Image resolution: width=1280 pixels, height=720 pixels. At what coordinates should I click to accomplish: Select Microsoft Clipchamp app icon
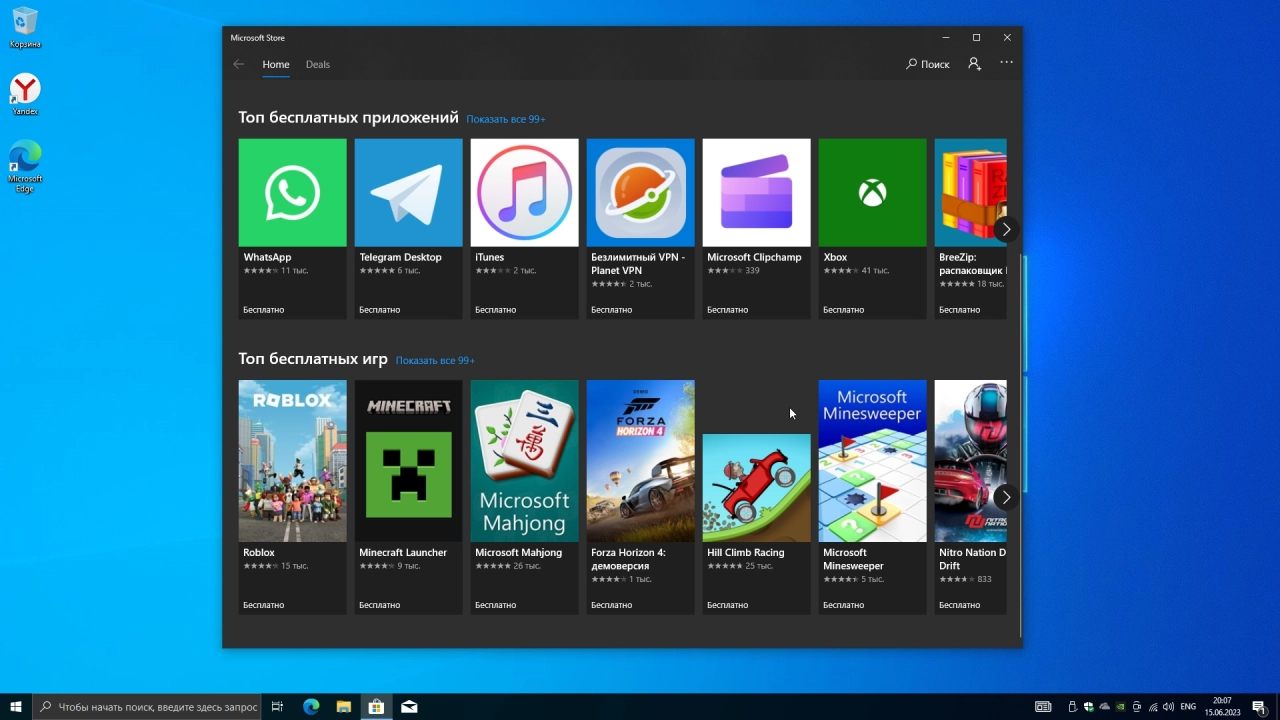756,193
